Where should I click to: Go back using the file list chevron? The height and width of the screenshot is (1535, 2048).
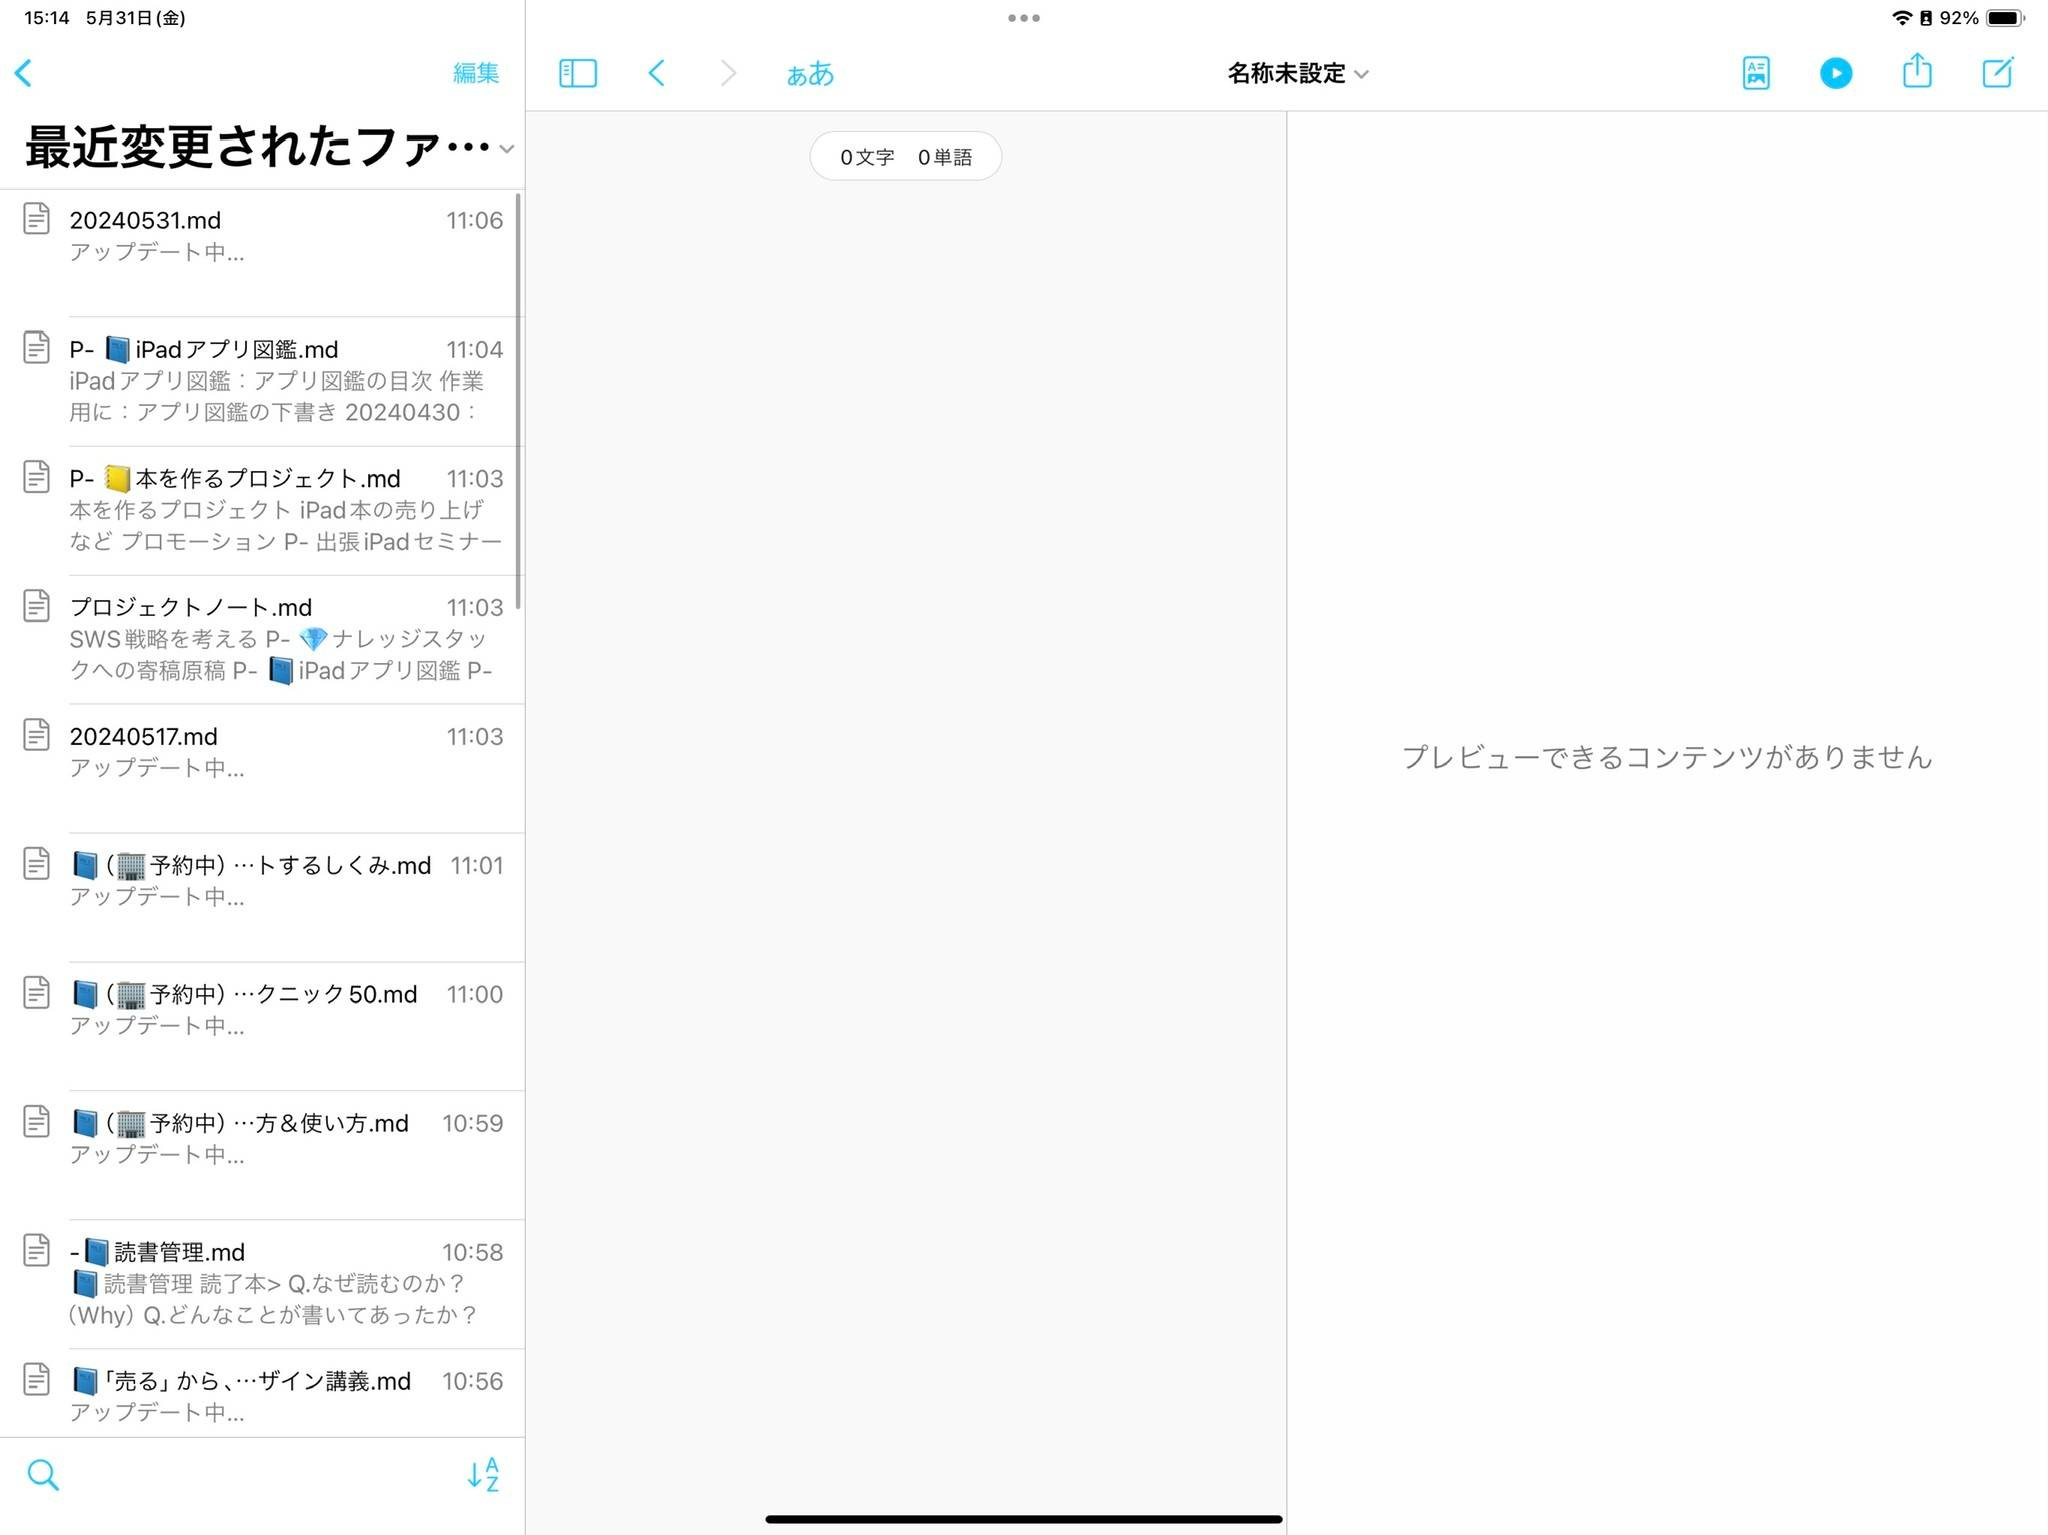coord(24,73)
